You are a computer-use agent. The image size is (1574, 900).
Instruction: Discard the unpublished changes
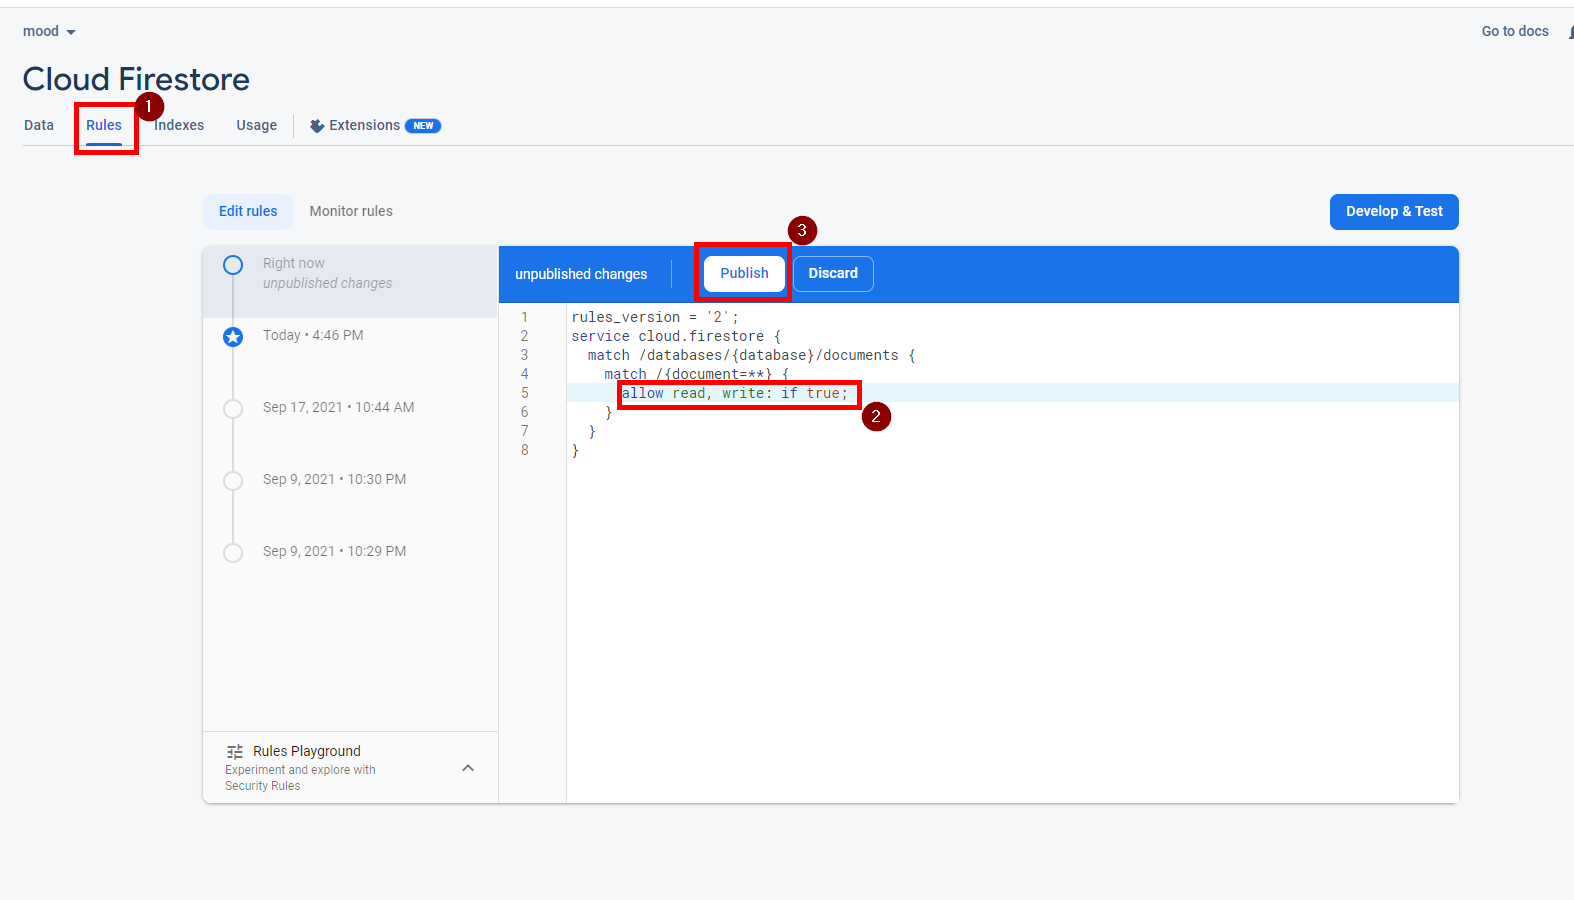(x=833, y=274)
